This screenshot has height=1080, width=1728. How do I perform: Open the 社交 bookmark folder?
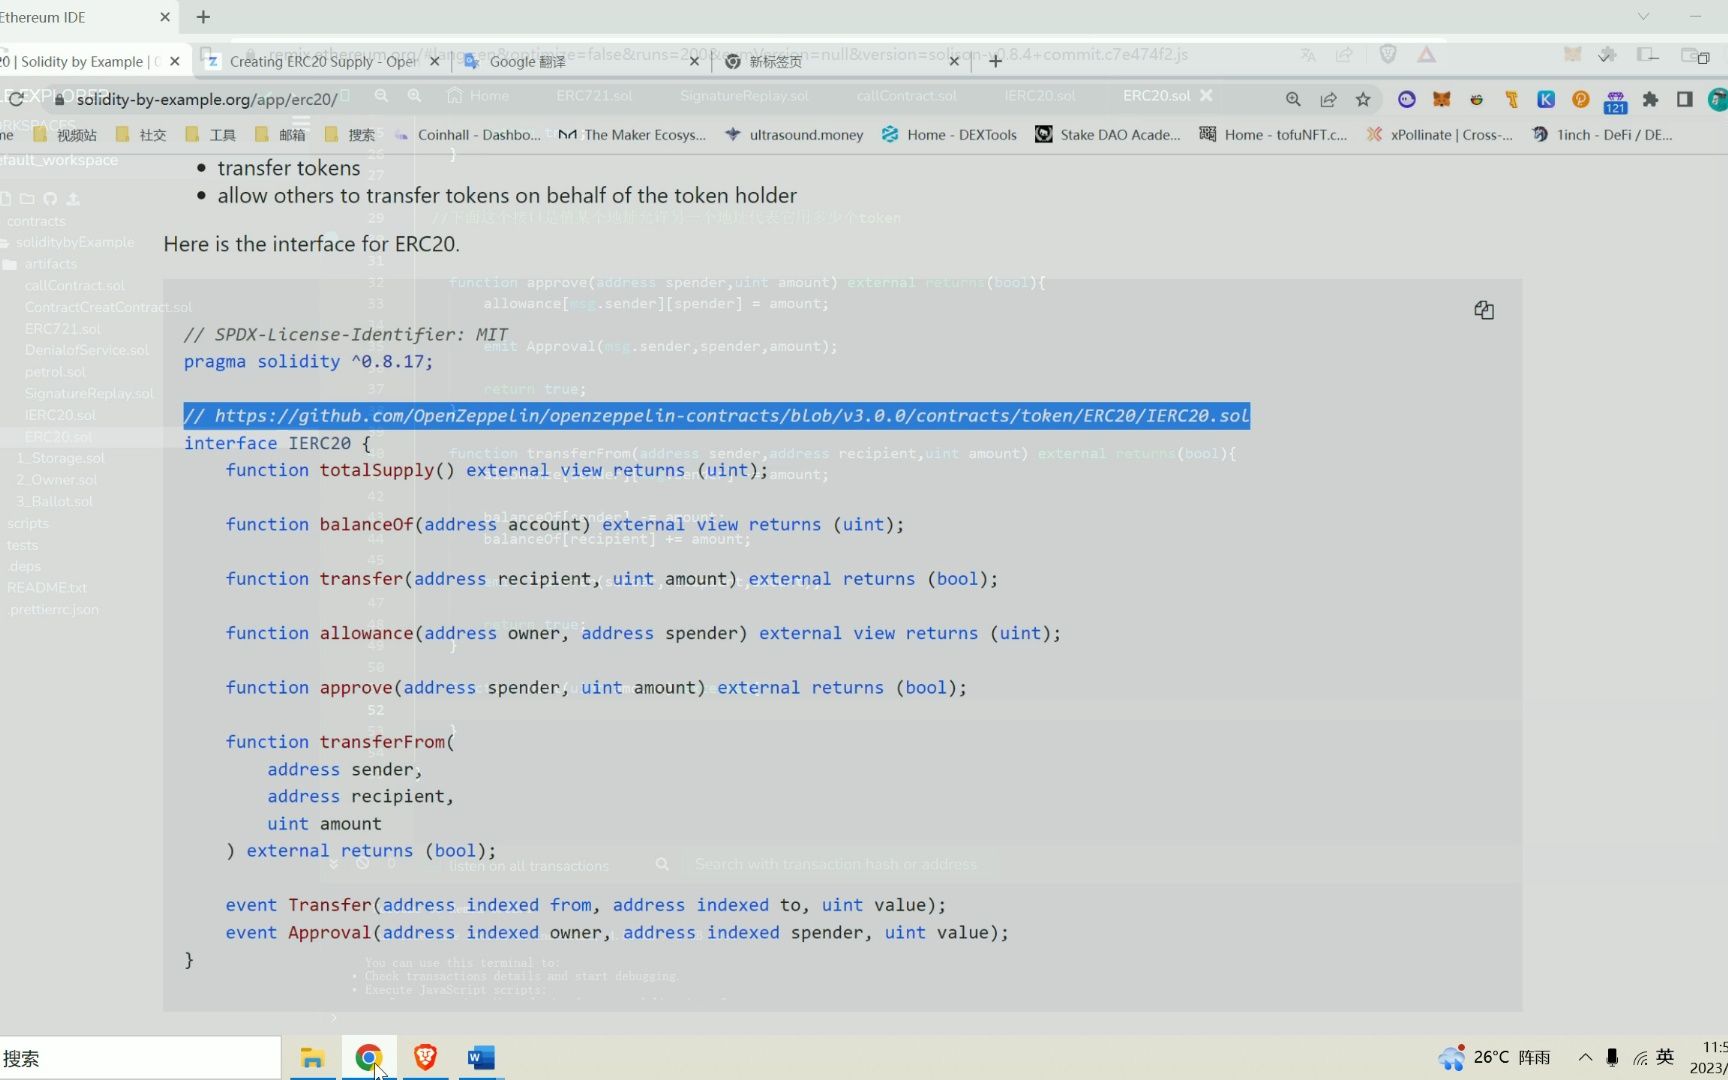point(140,134)
